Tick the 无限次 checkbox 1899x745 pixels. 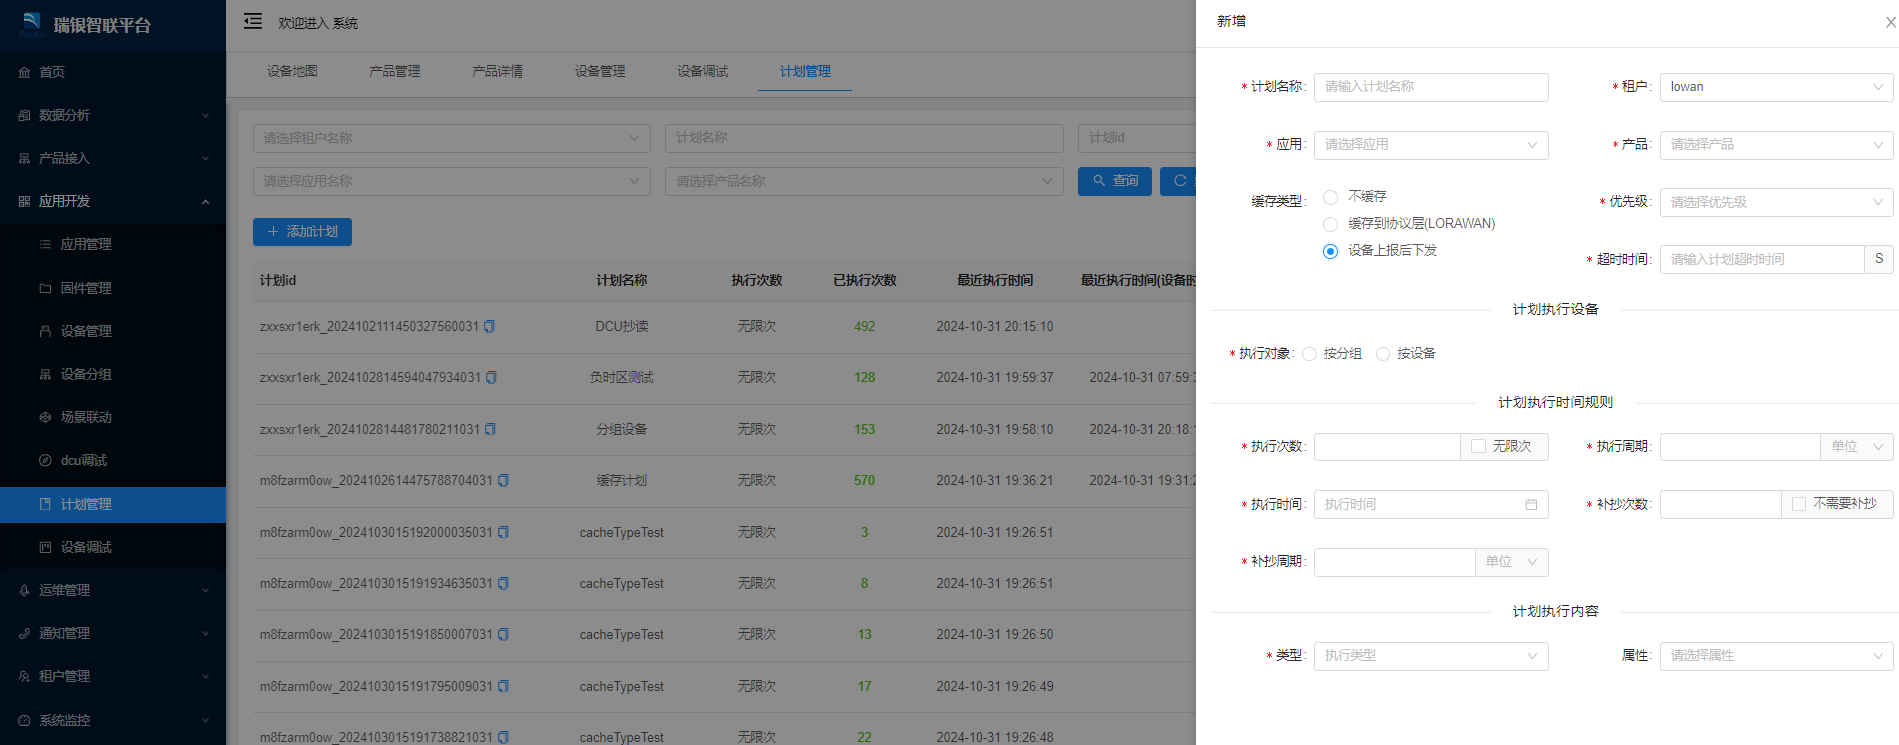coord(1478,446)
